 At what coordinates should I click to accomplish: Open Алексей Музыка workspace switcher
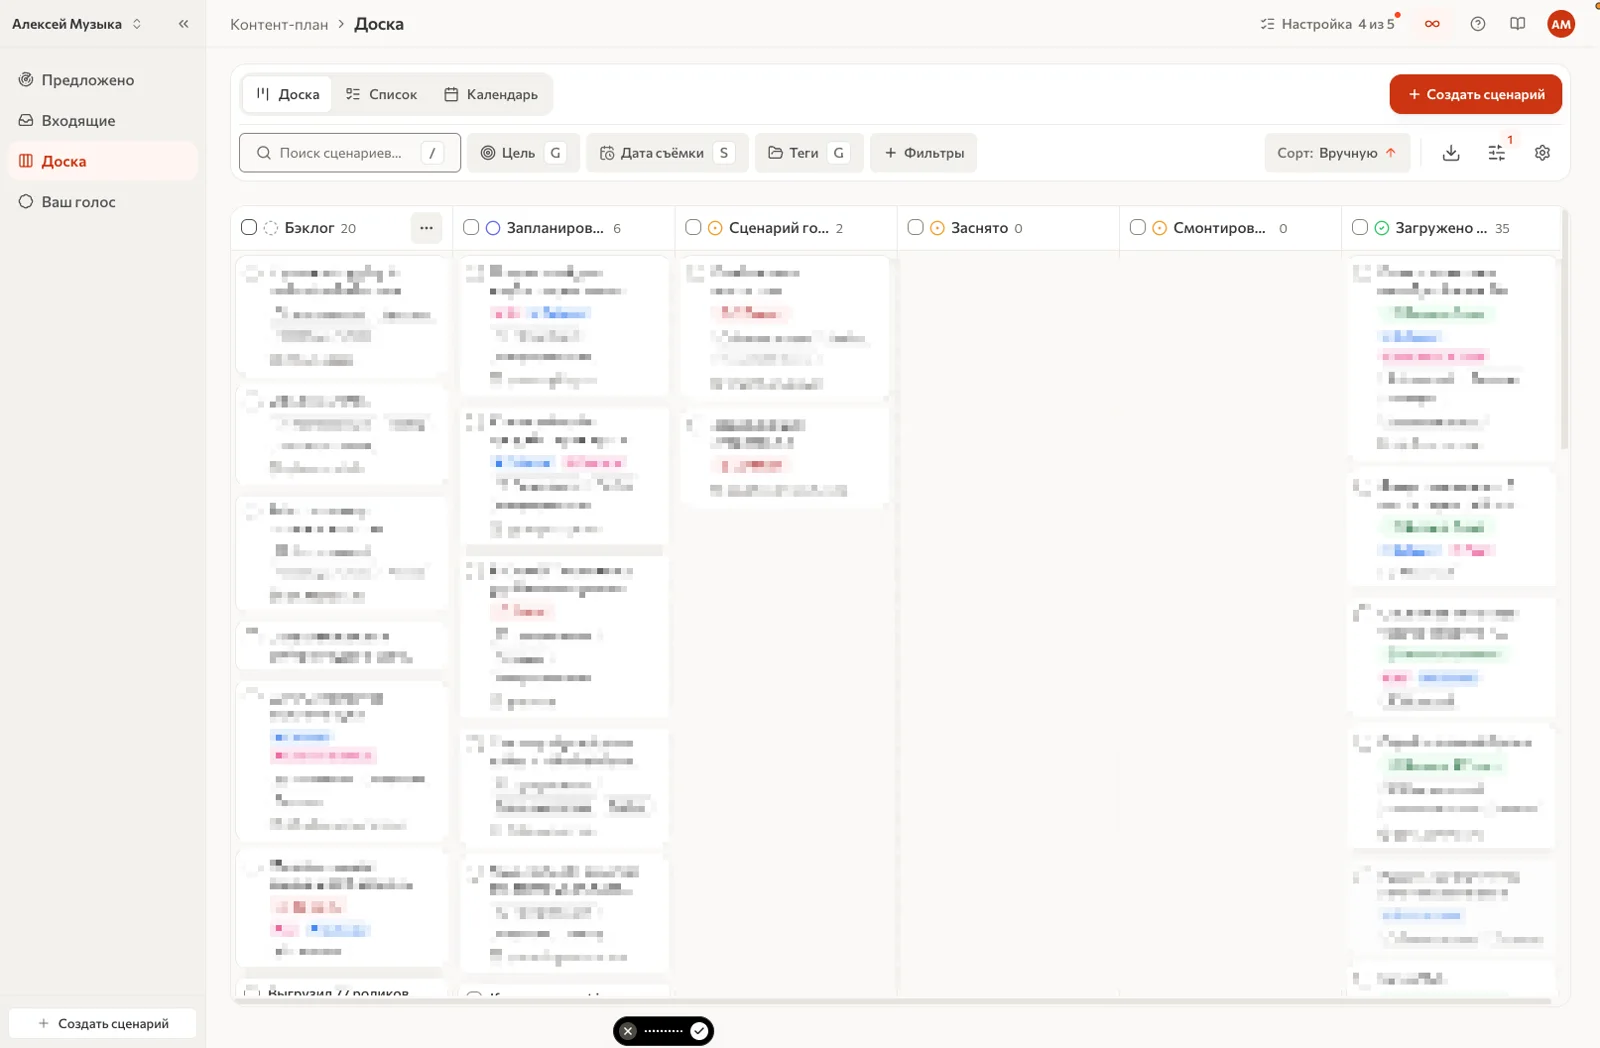point(77,24)
